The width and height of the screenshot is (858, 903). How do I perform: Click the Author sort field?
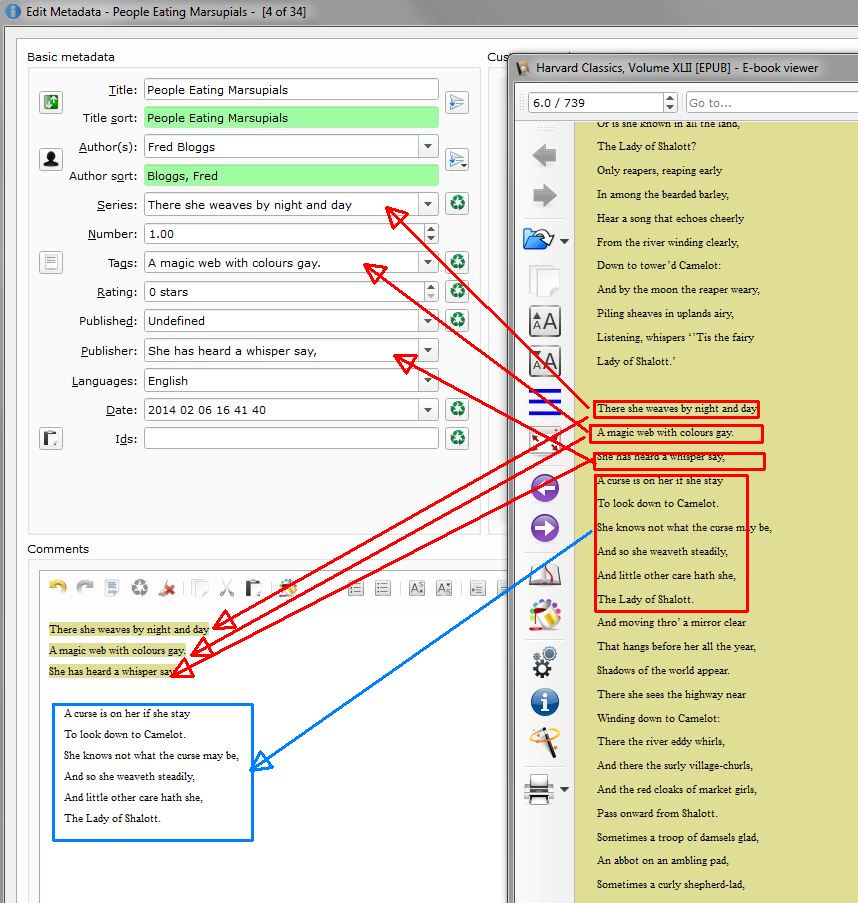pos(291,176)
